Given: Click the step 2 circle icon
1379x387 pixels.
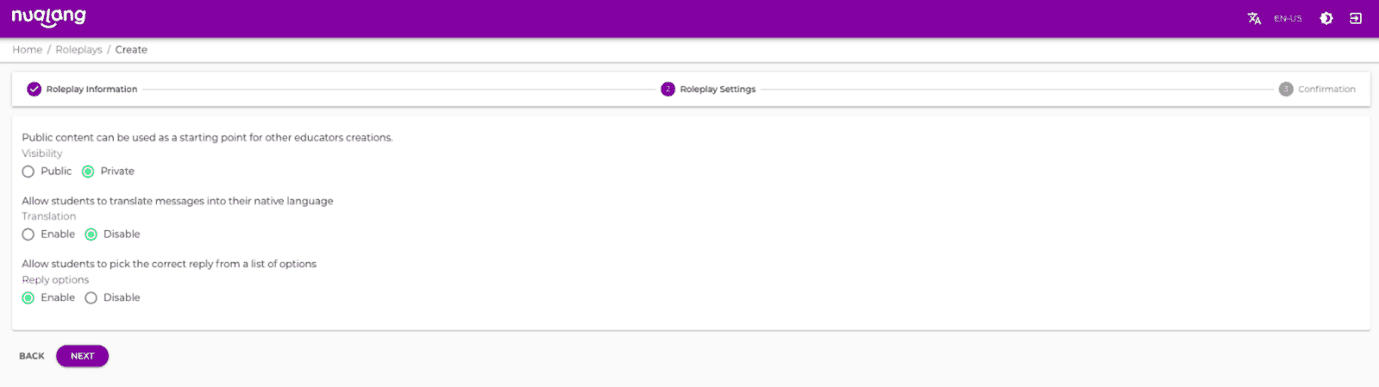Looking at the screenshot, I should tap(668, 89).
